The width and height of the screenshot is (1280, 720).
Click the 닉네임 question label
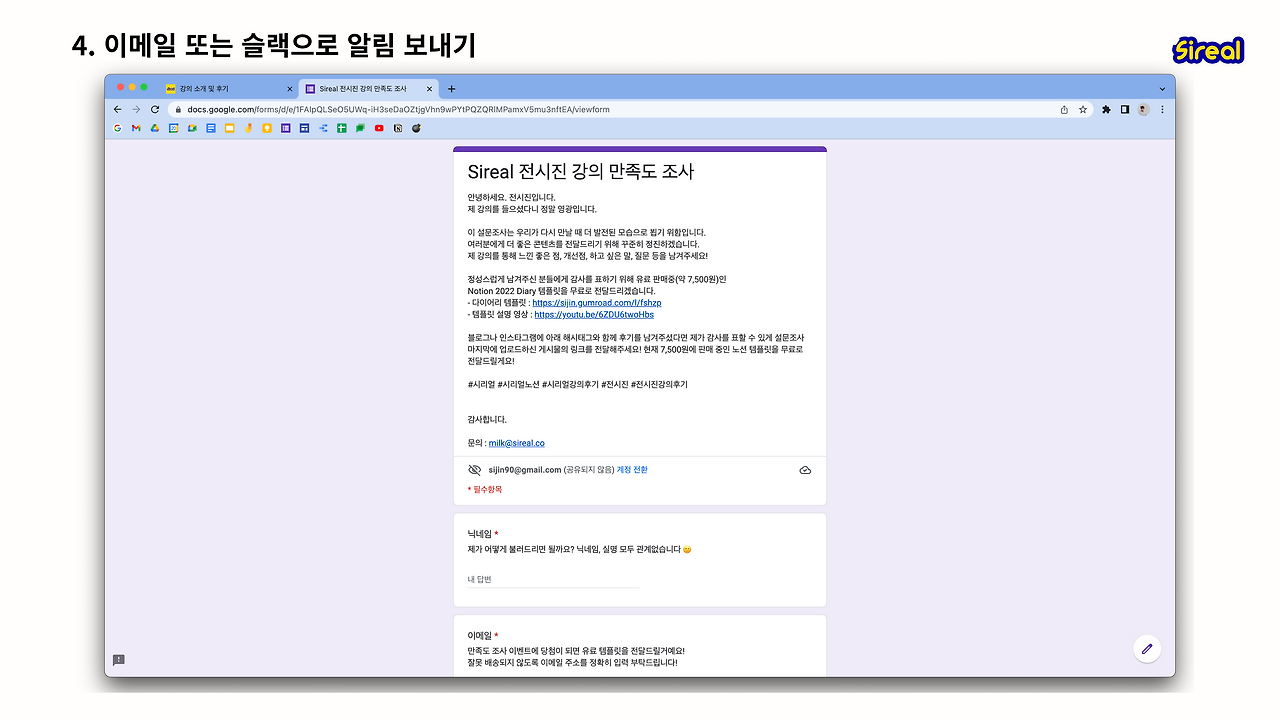pos(482,534)
